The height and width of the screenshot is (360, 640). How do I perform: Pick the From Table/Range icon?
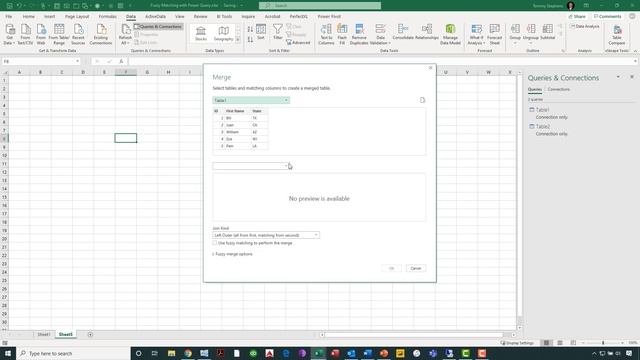59,34
